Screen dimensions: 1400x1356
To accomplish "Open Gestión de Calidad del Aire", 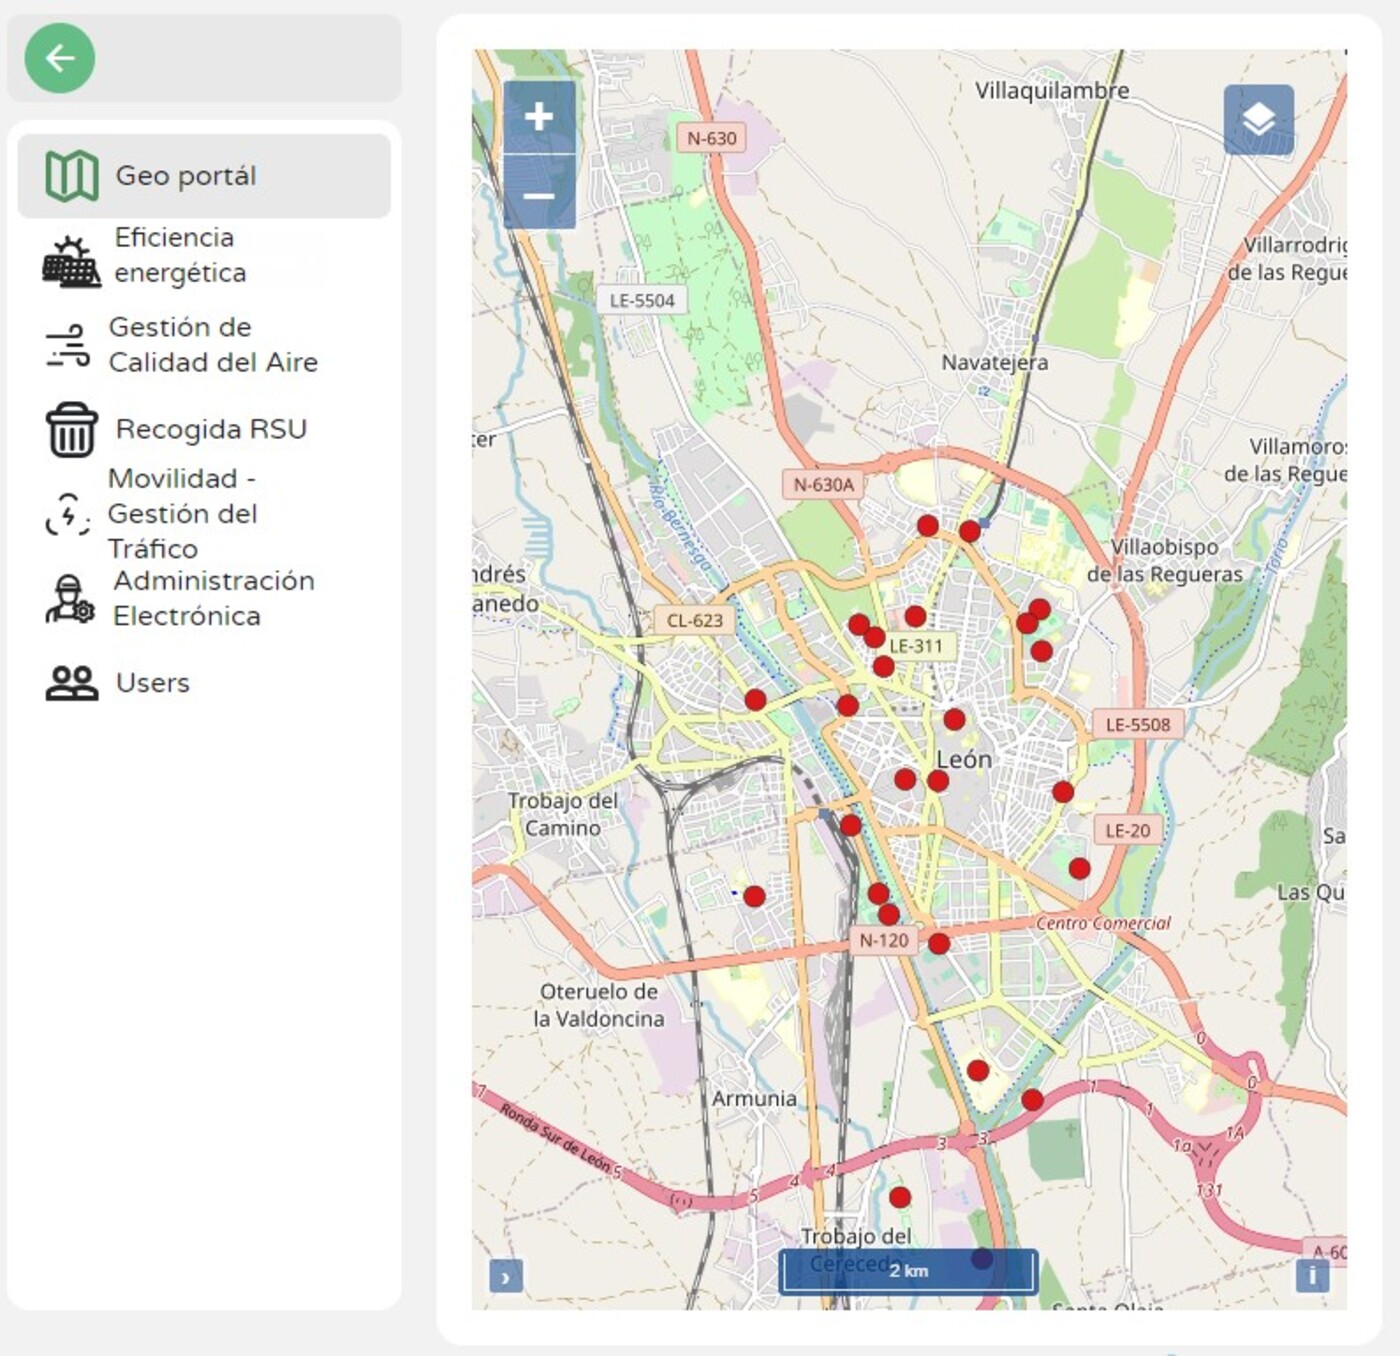I will pos(213,345).
